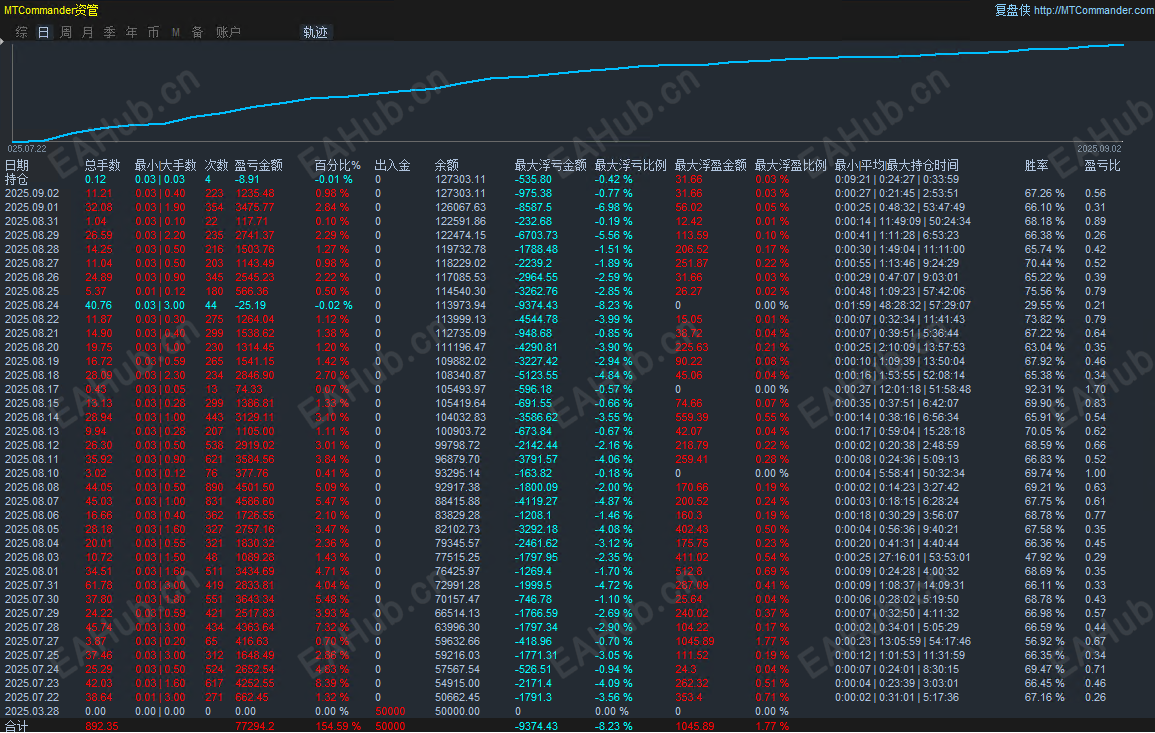Click percentage value 8.39 %
The image size is (1155, 733).
point(332,684)
